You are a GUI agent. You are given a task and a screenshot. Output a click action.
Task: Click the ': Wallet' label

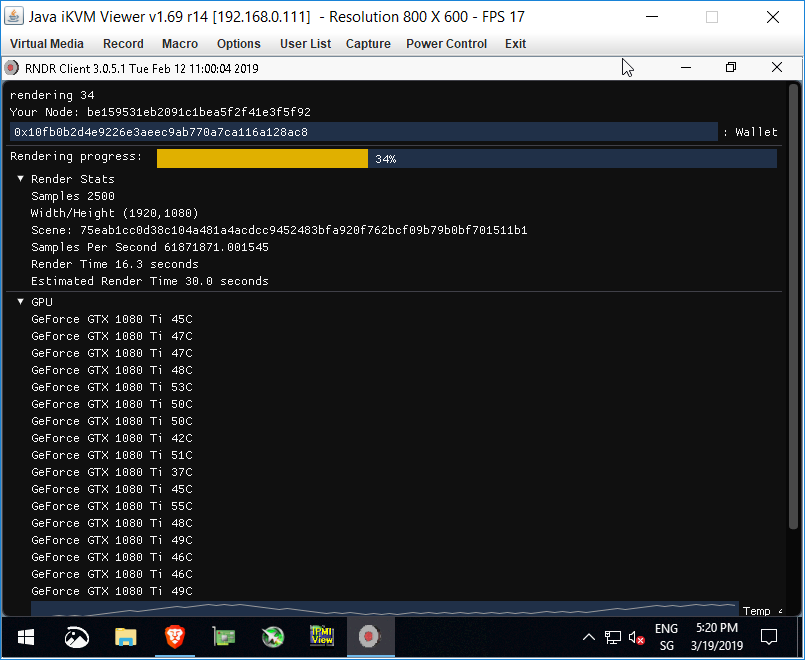(750, 132)
